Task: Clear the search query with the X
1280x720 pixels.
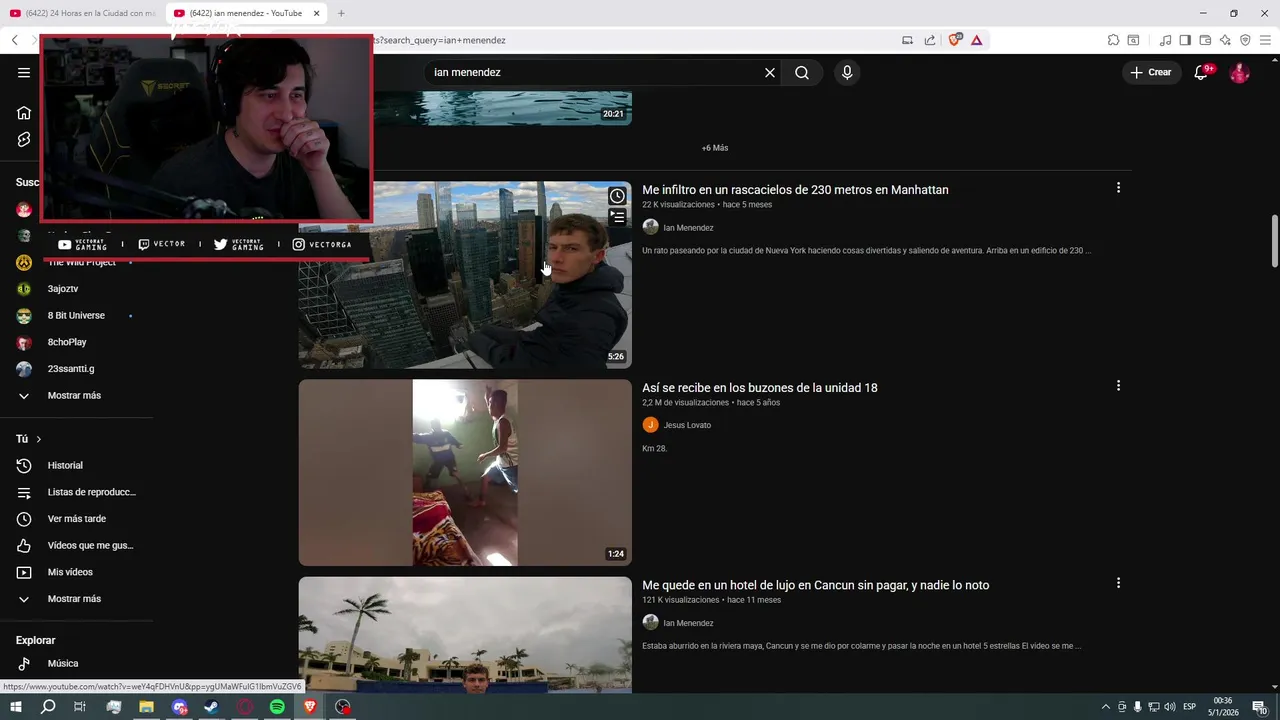Action: pyautogui.click(x=770, y=72)
